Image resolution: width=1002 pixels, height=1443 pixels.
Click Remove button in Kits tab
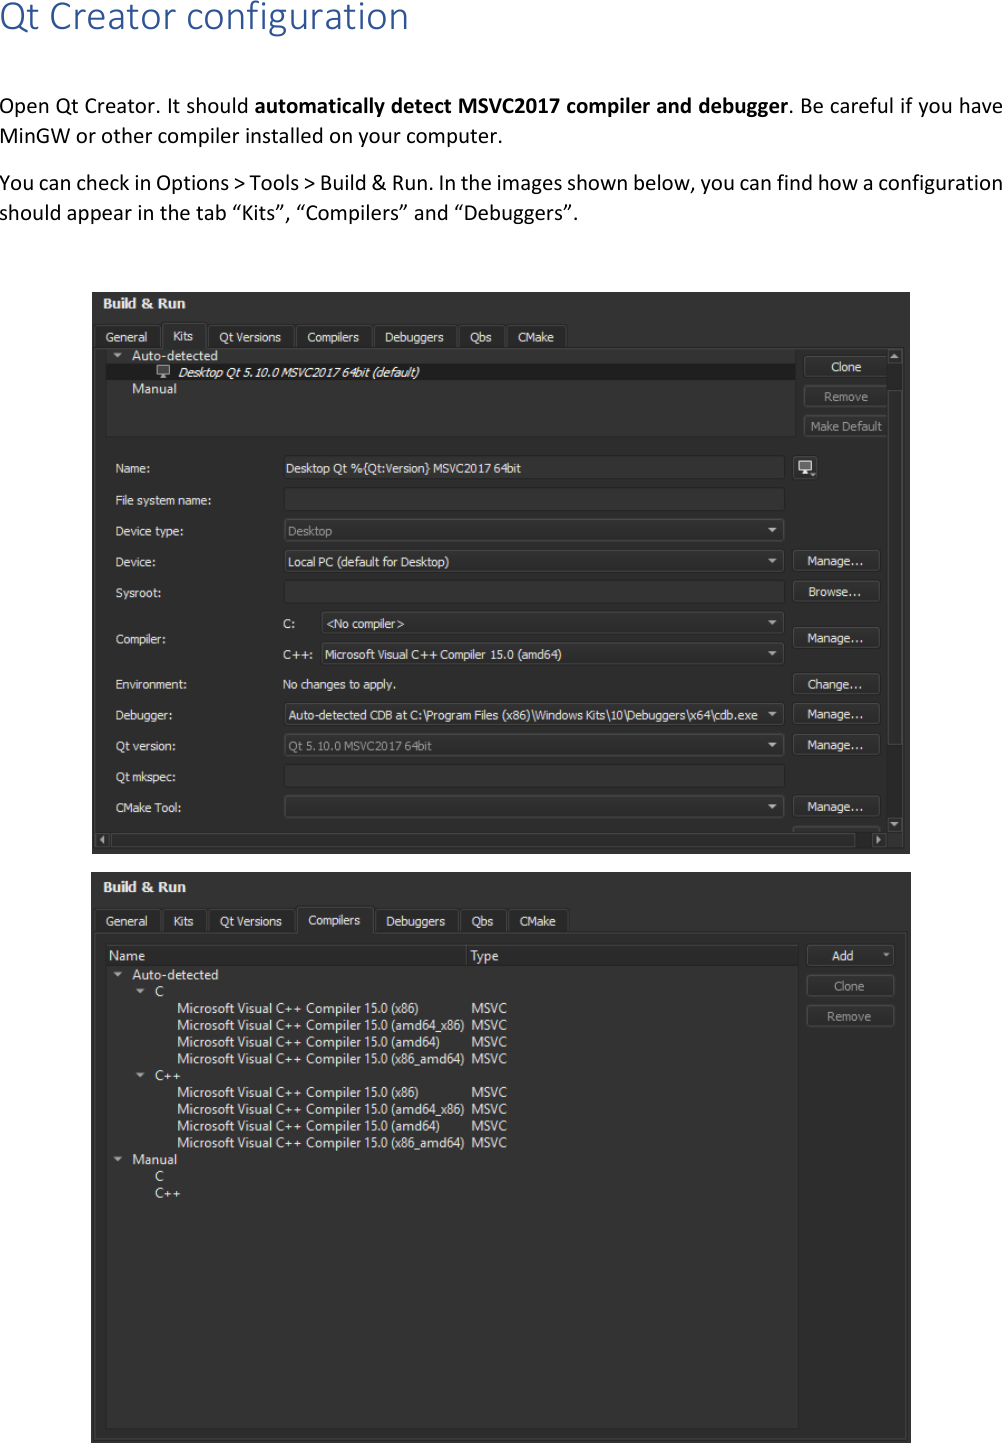(x=845, y=397)
